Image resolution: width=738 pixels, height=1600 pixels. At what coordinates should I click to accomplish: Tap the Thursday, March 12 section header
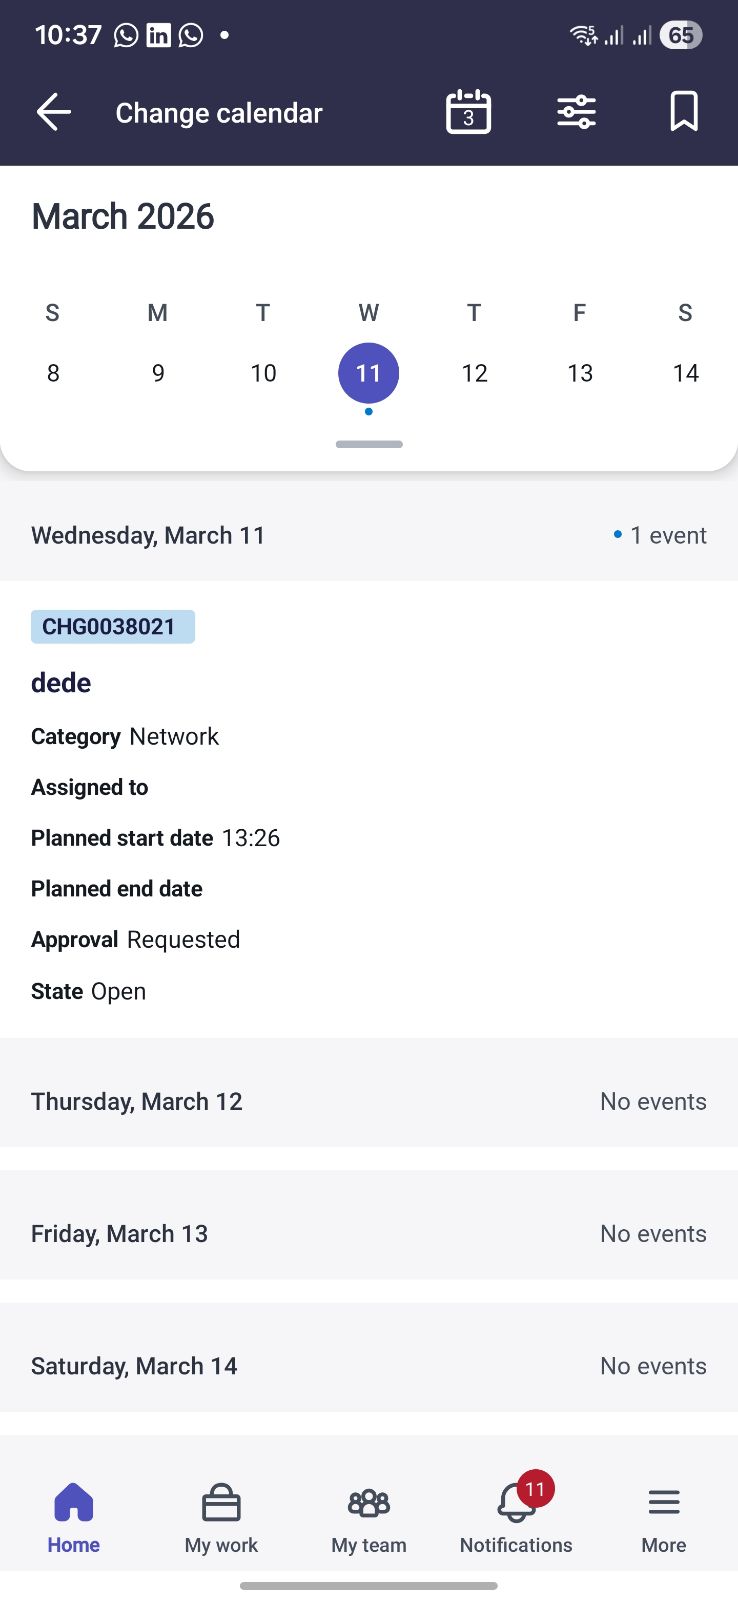click(x=369, y=1102)
